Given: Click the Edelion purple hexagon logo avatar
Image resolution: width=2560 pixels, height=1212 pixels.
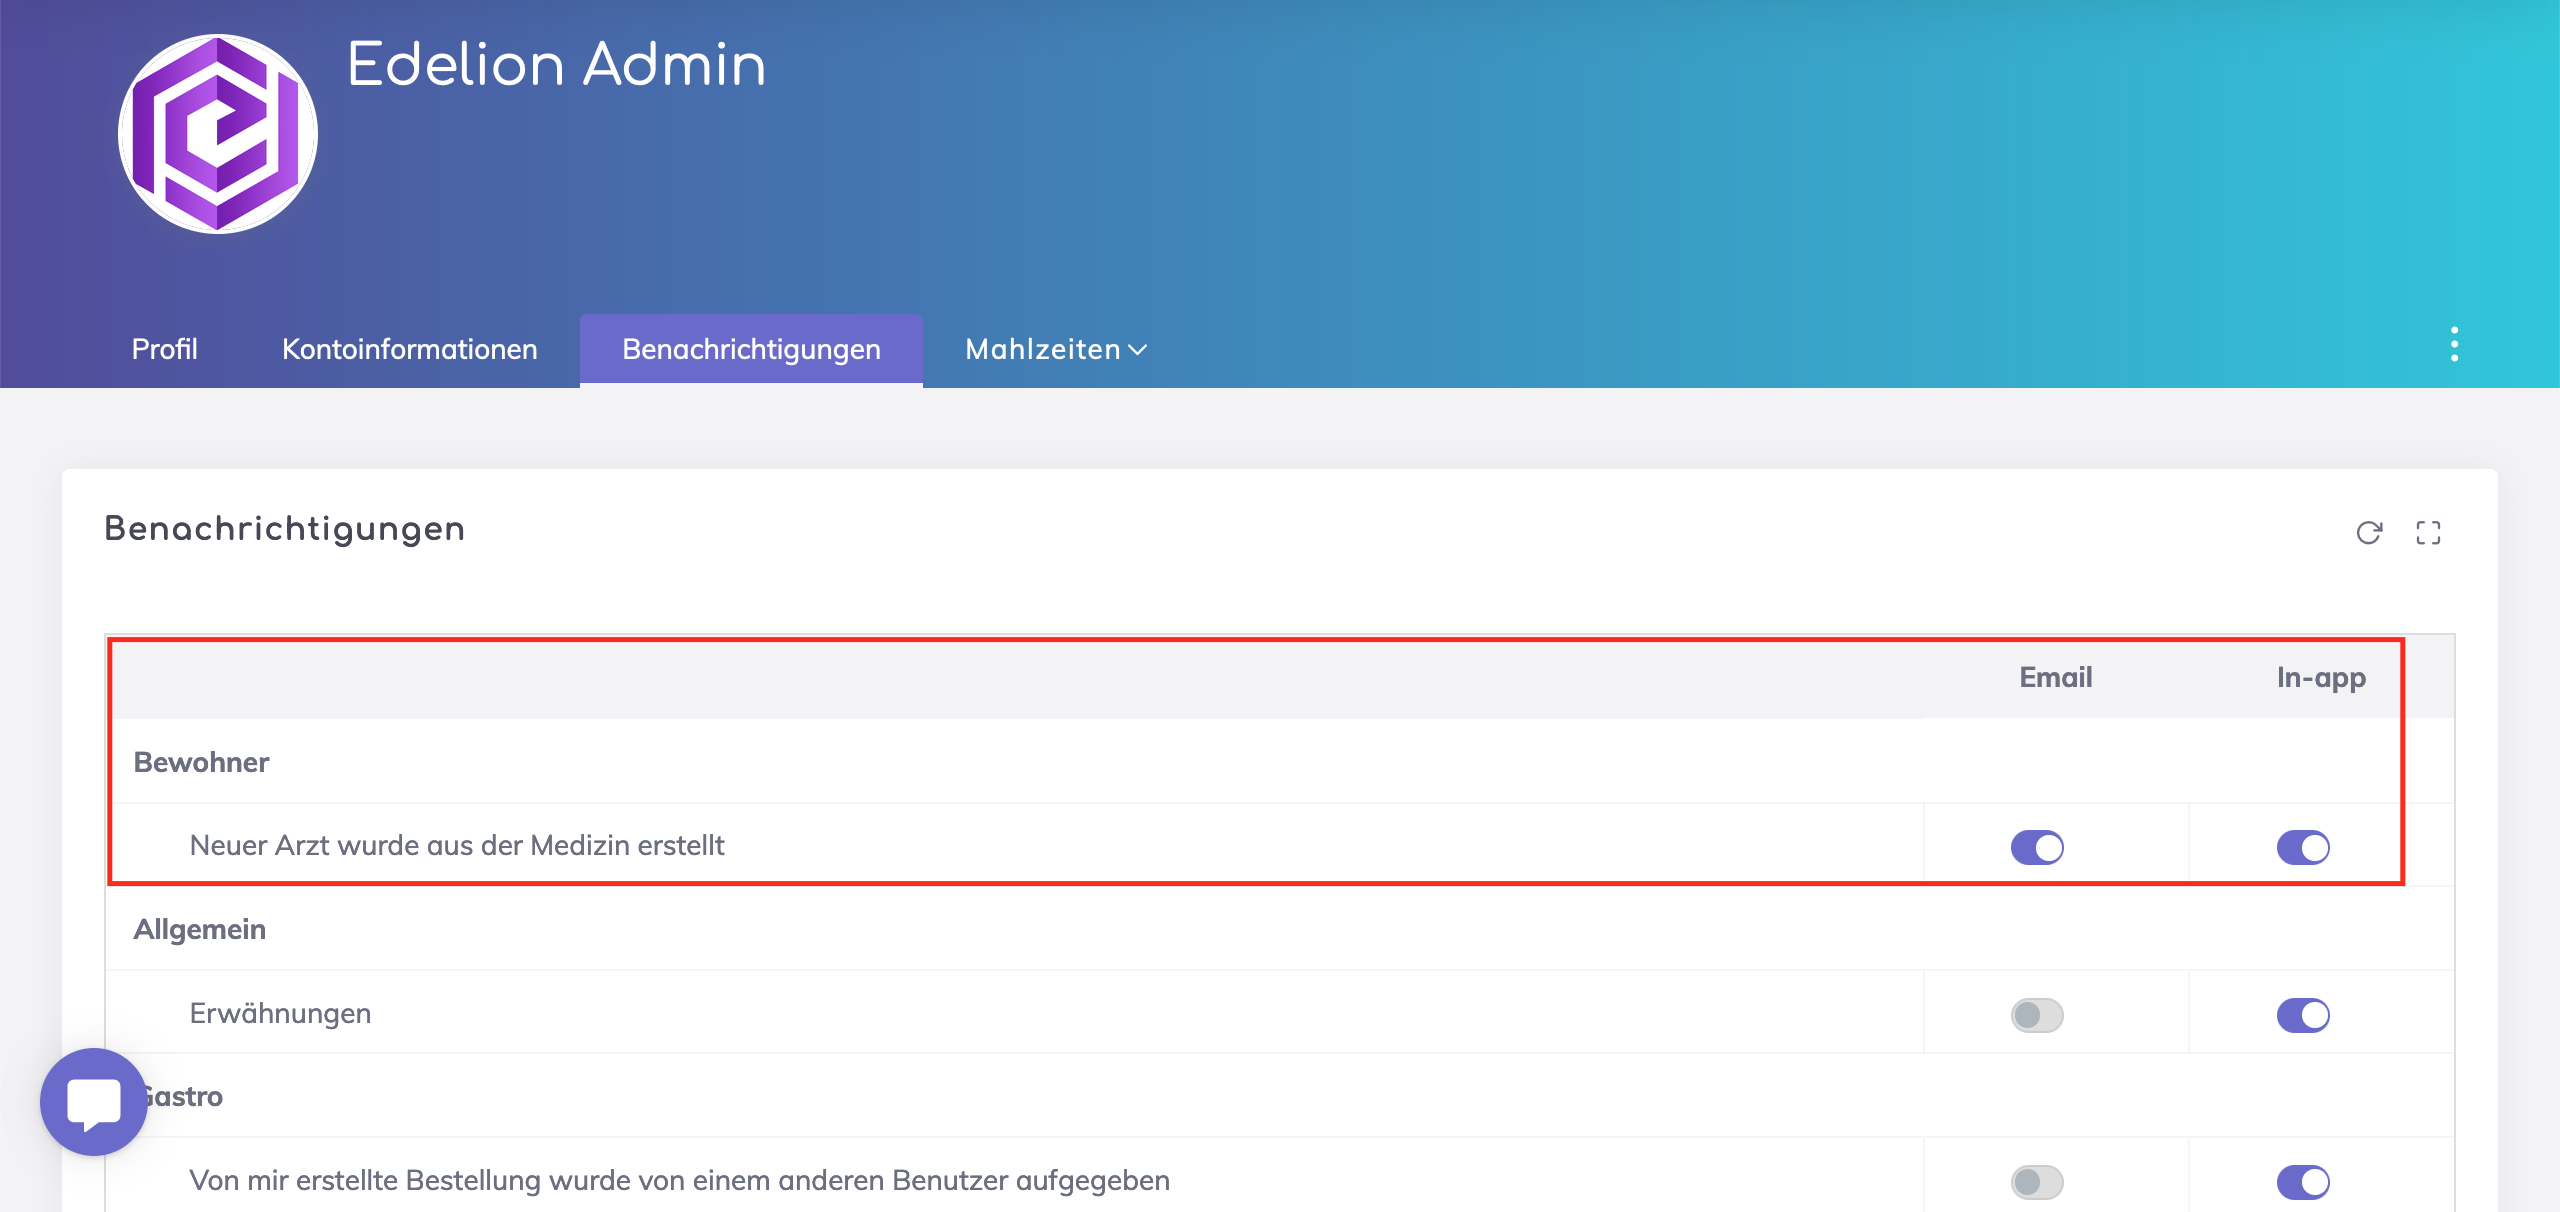Looking at the screenshot, I should click(x=218, y=134).
